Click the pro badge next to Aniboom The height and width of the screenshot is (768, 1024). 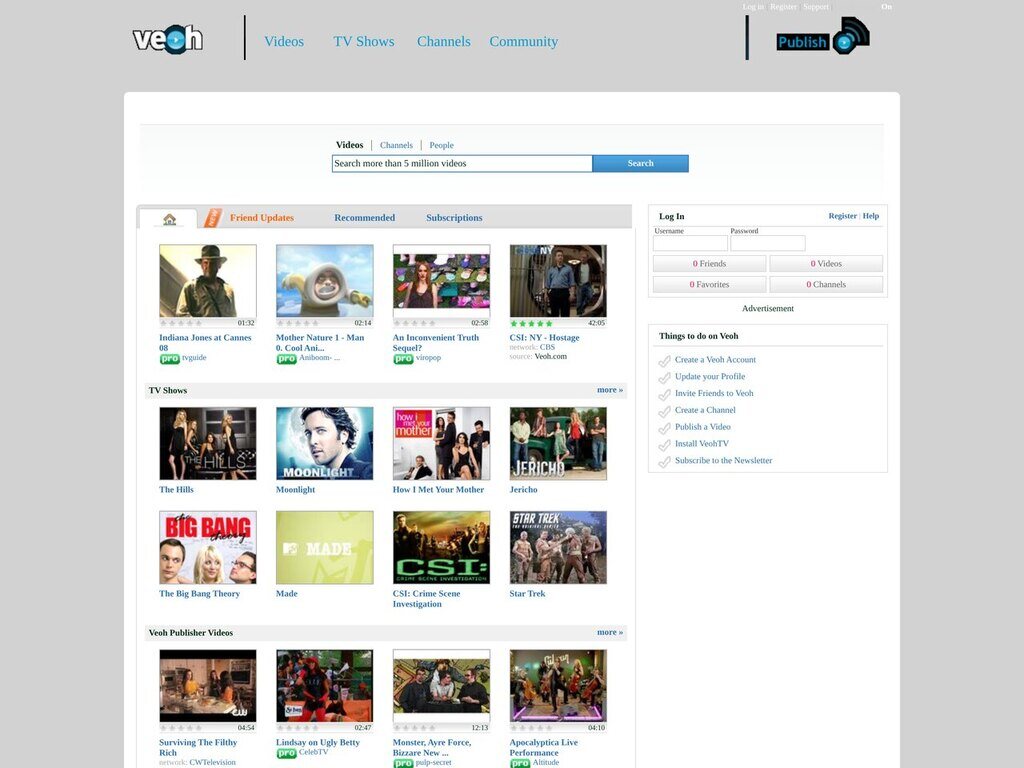click(x=286, y=359)
